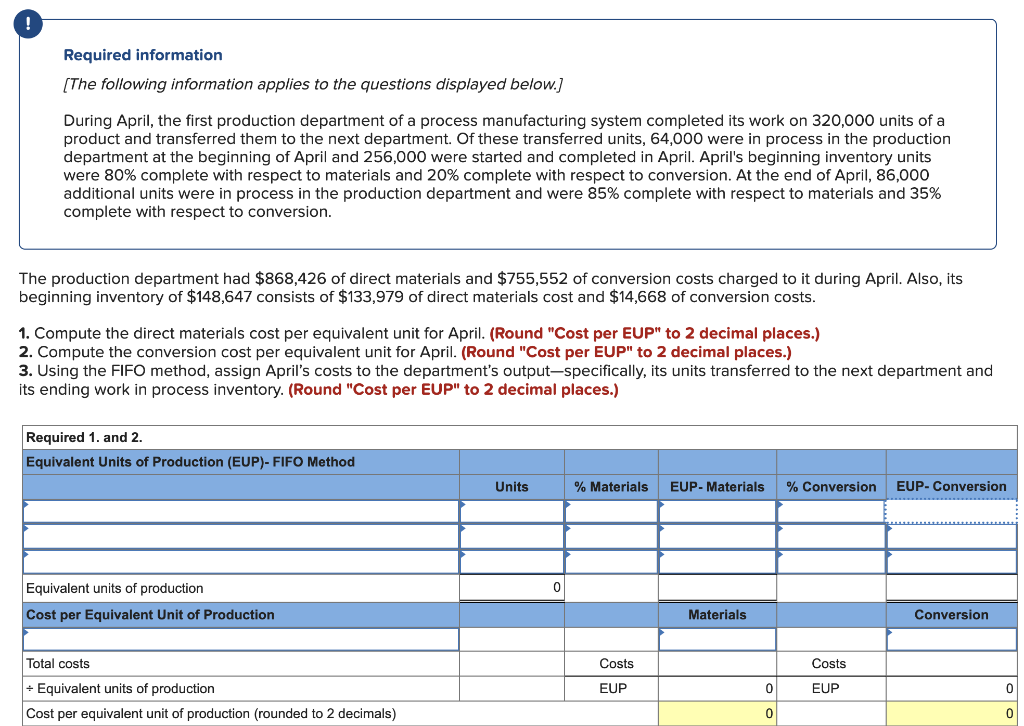Click the blue exclamation information icon
Image resolution: width=1024 pixels, height=726 pixels.
point(27,24)
